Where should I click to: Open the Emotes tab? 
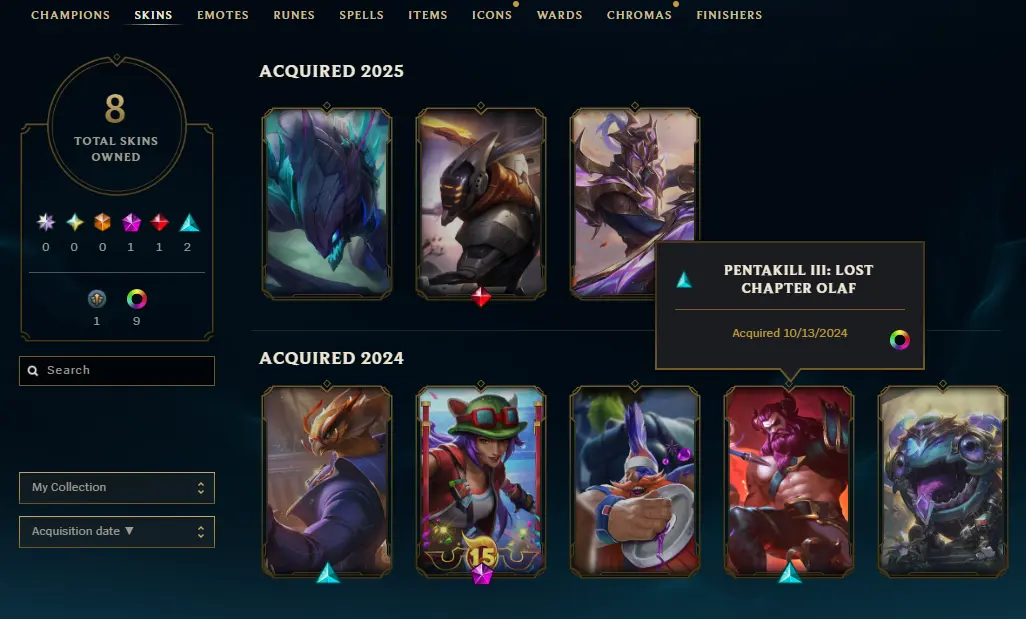click(x=222, y=15)
